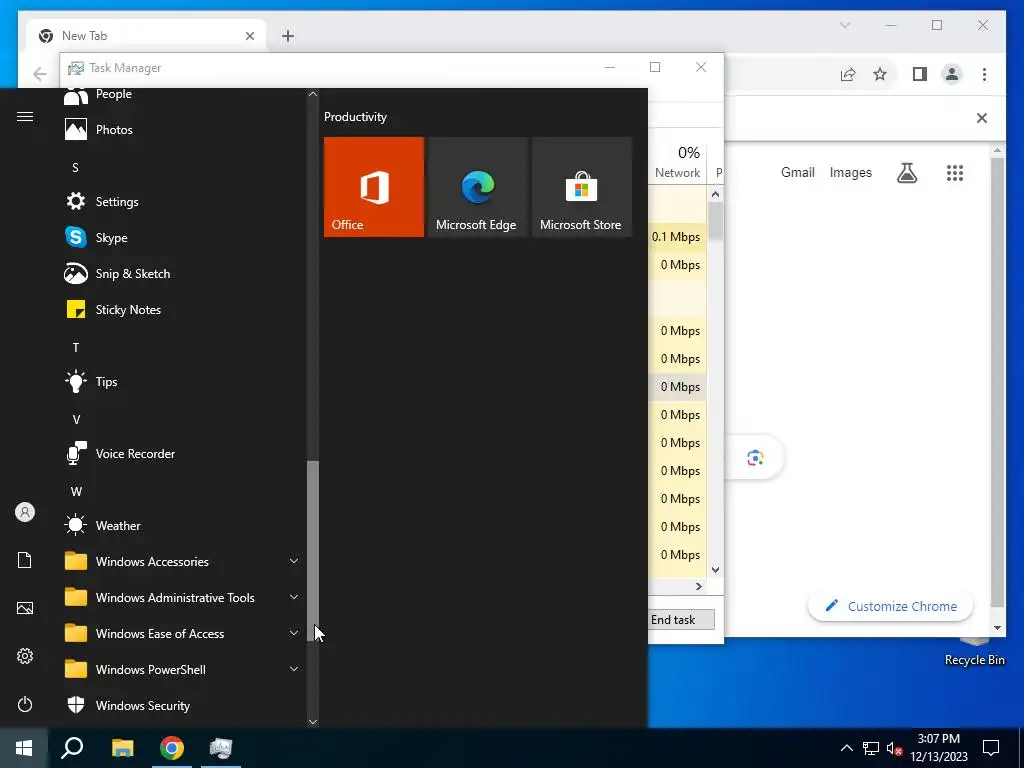This screenshot has width=1024, height=768.
Task: Open the Tips app
Action: pos(180,381)
